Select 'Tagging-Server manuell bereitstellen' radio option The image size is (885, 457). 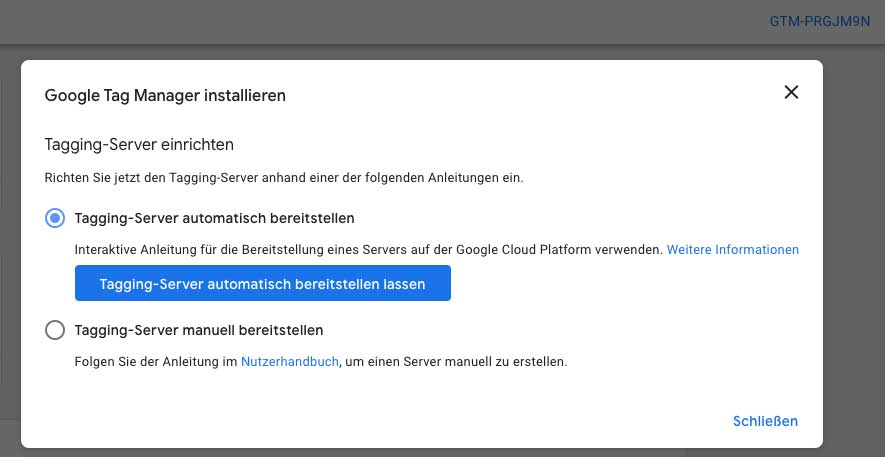point(55,330)
